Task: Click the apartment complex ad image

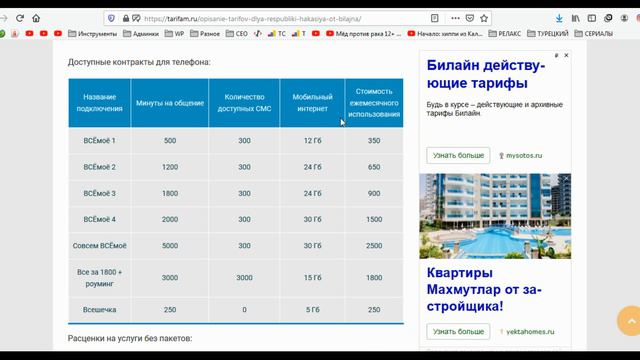Action: pyautogui.click(x=495, y=216)
